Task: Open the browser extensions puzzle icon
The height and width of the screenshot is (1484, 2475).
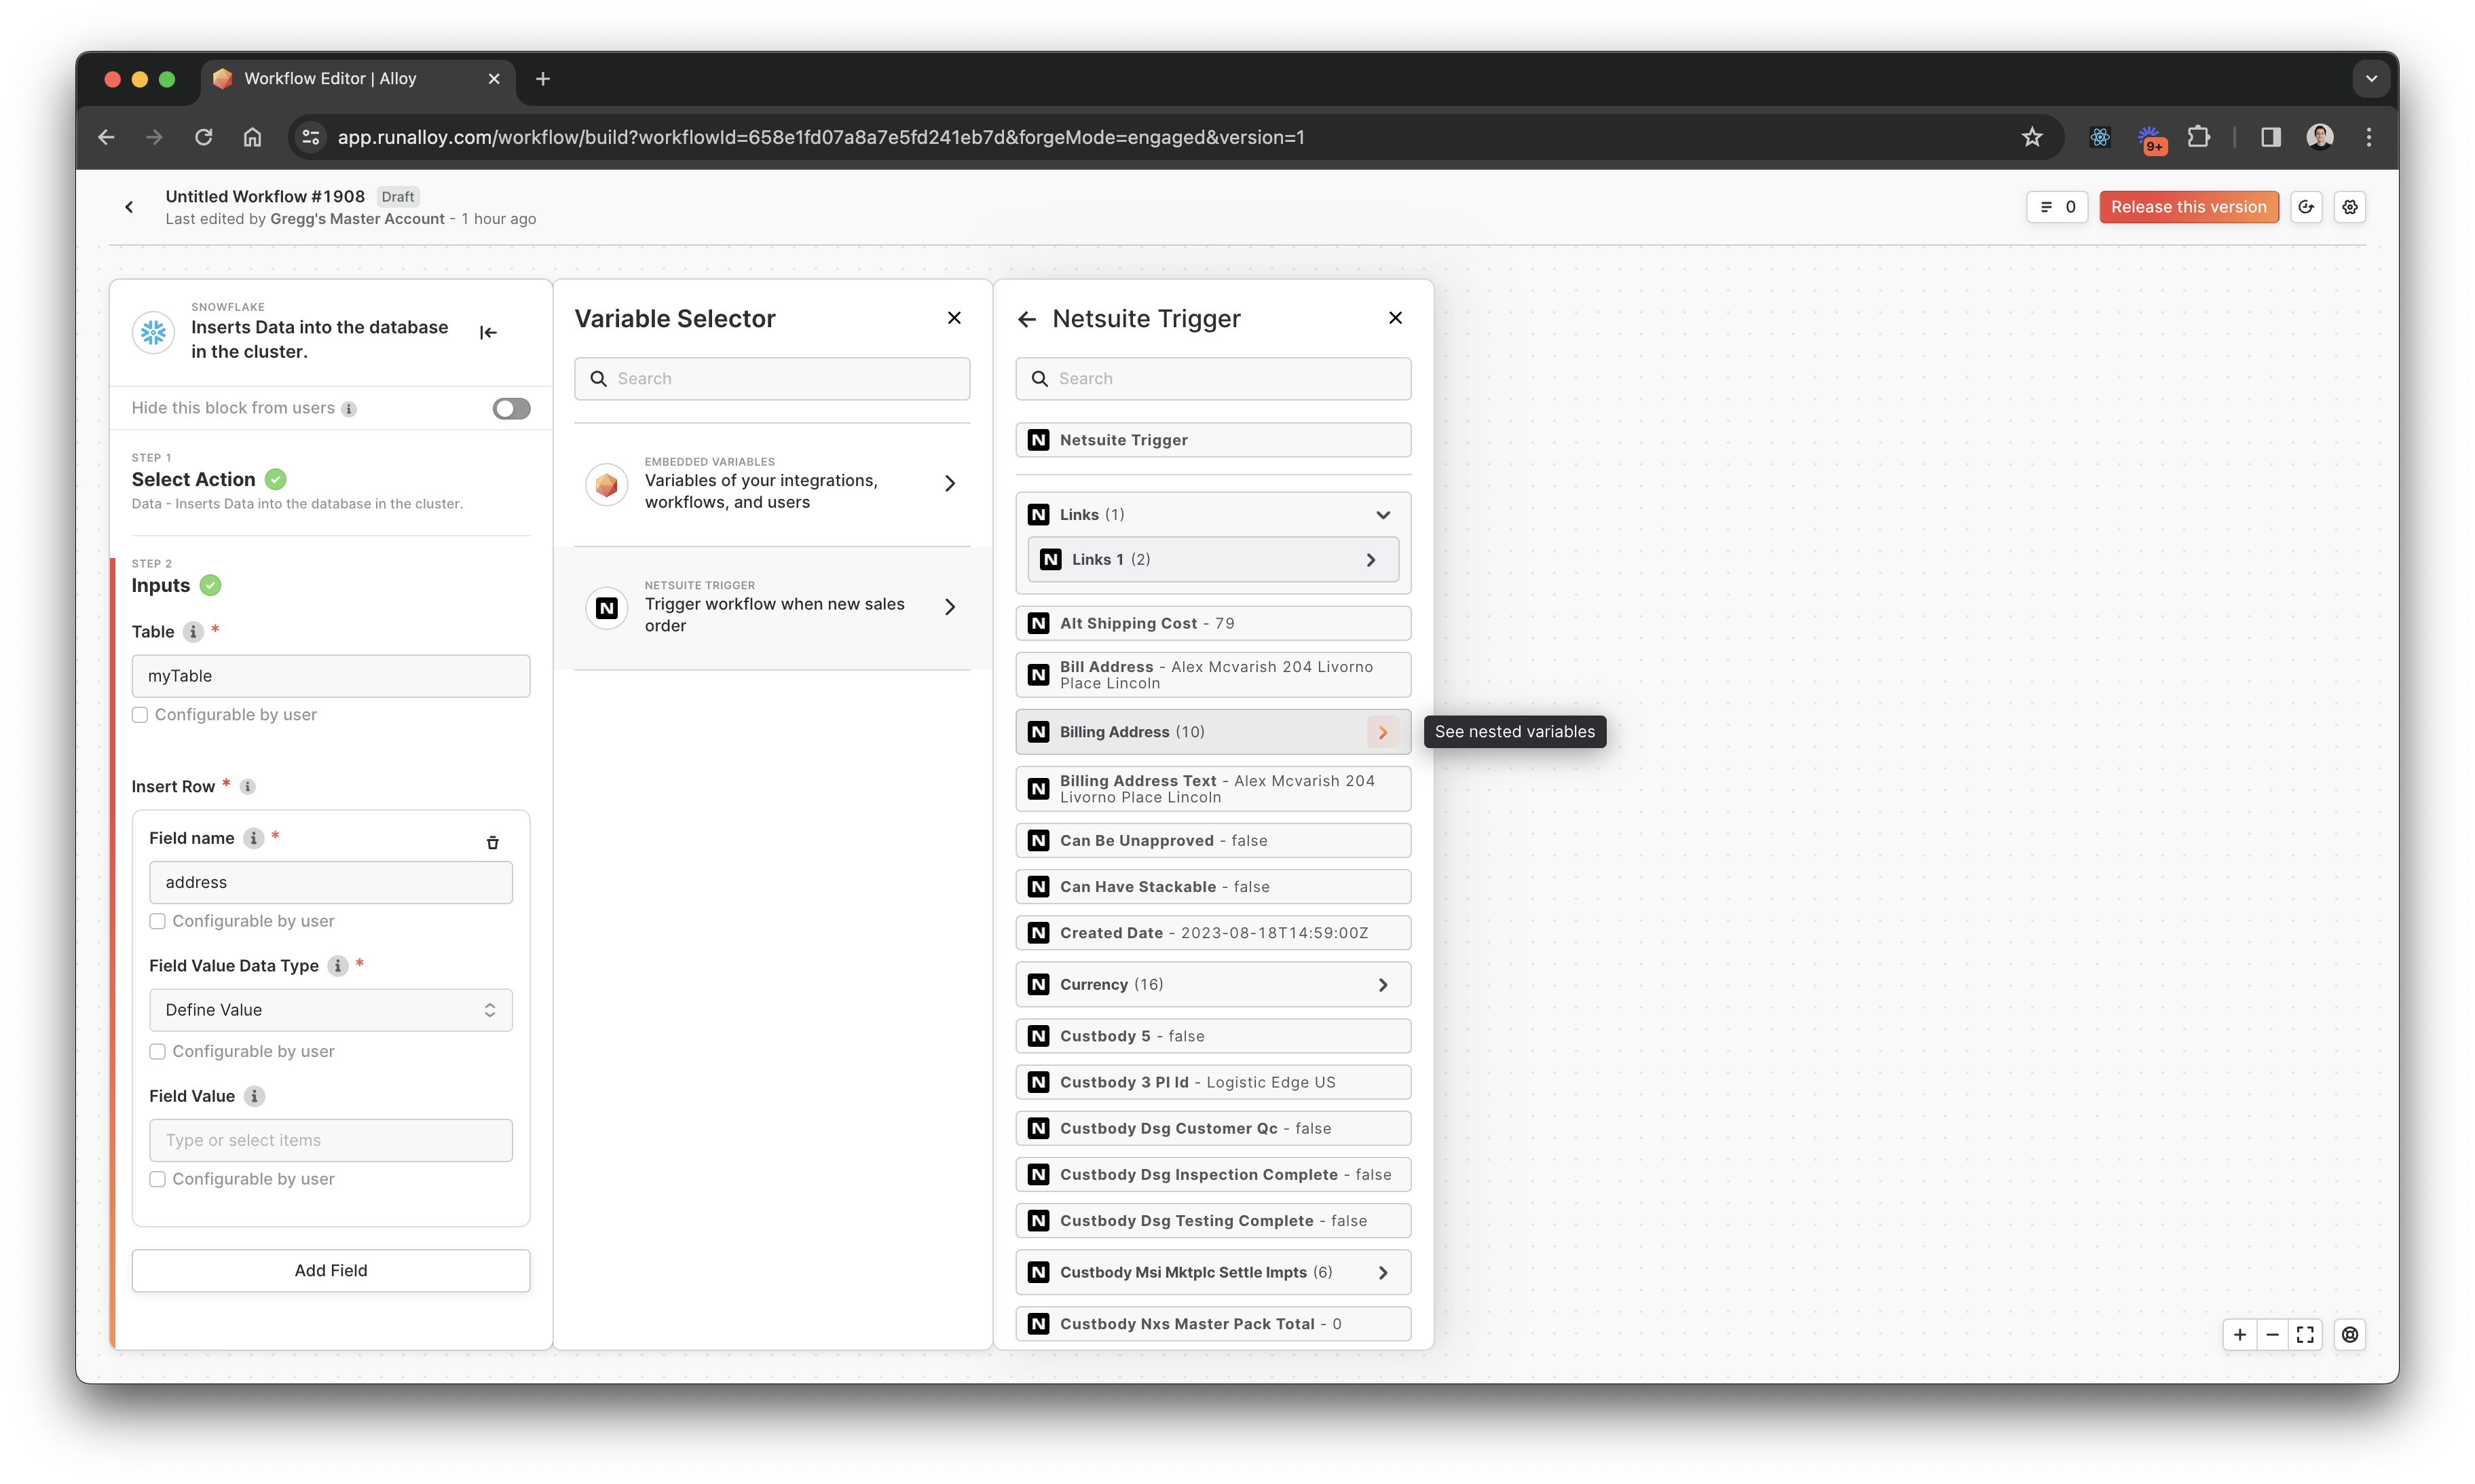Action: 2198,137
